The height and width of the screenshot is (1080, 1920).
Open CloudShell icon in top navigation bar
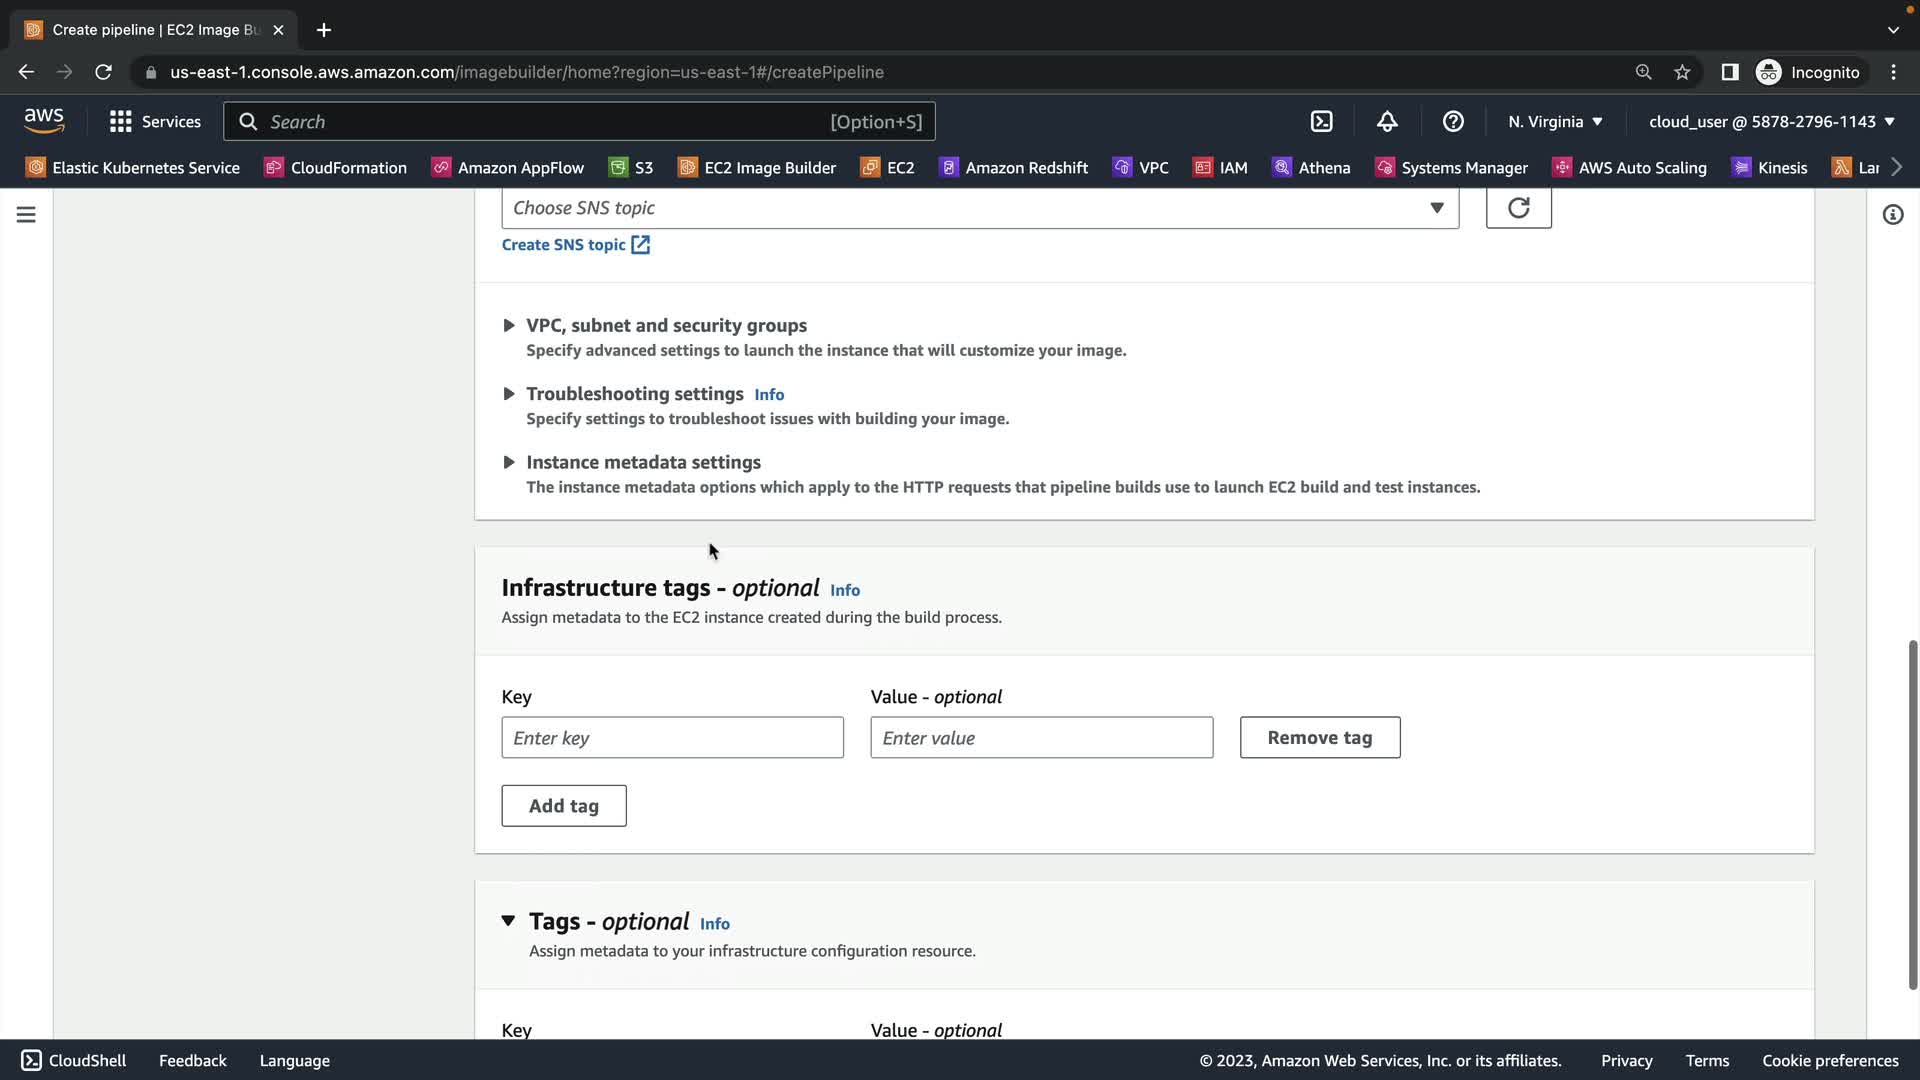point(1321,122)
